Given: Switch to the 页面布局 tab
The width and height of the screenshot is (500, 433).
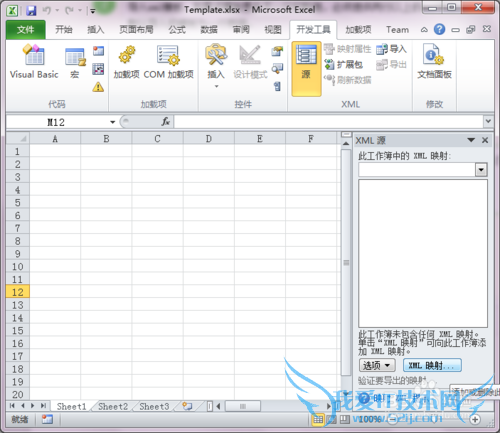Looking at the screenshot, I should (x=136, y=30).
